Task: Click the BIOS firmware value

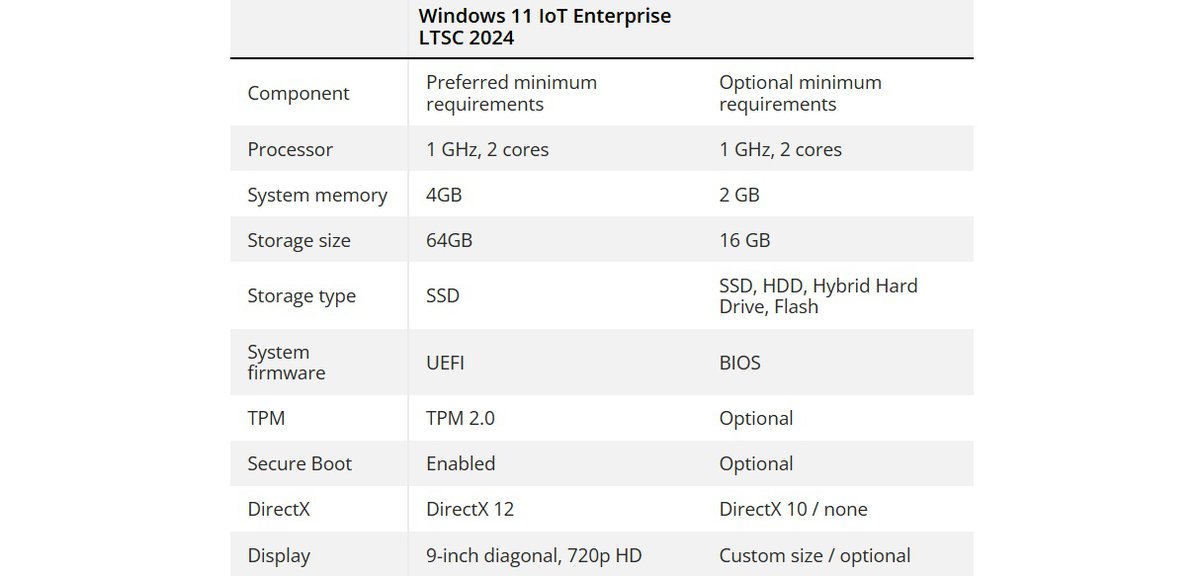Action: click(740, 362)
